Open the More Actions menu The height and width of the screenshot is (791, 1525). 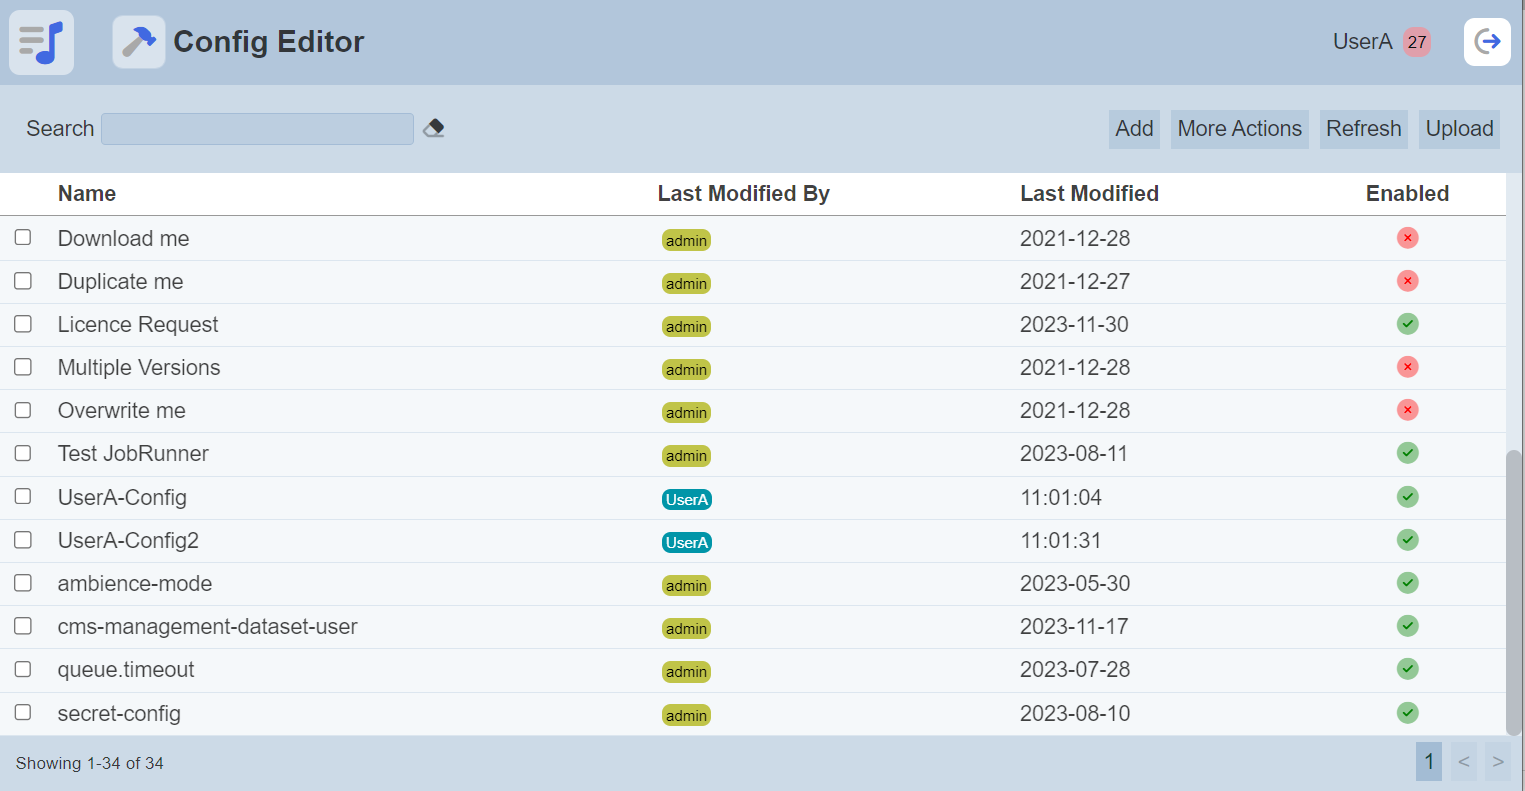(1239, 129)
